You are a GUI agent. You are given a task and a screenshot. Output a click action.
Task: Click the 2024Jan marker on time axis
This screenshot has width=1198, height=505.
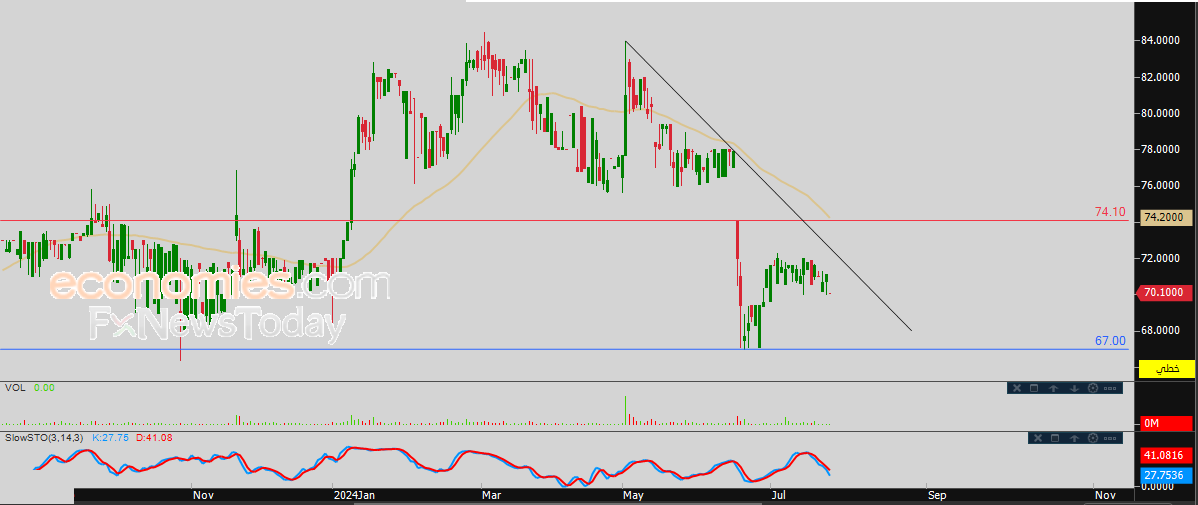(x=354, y=494)
